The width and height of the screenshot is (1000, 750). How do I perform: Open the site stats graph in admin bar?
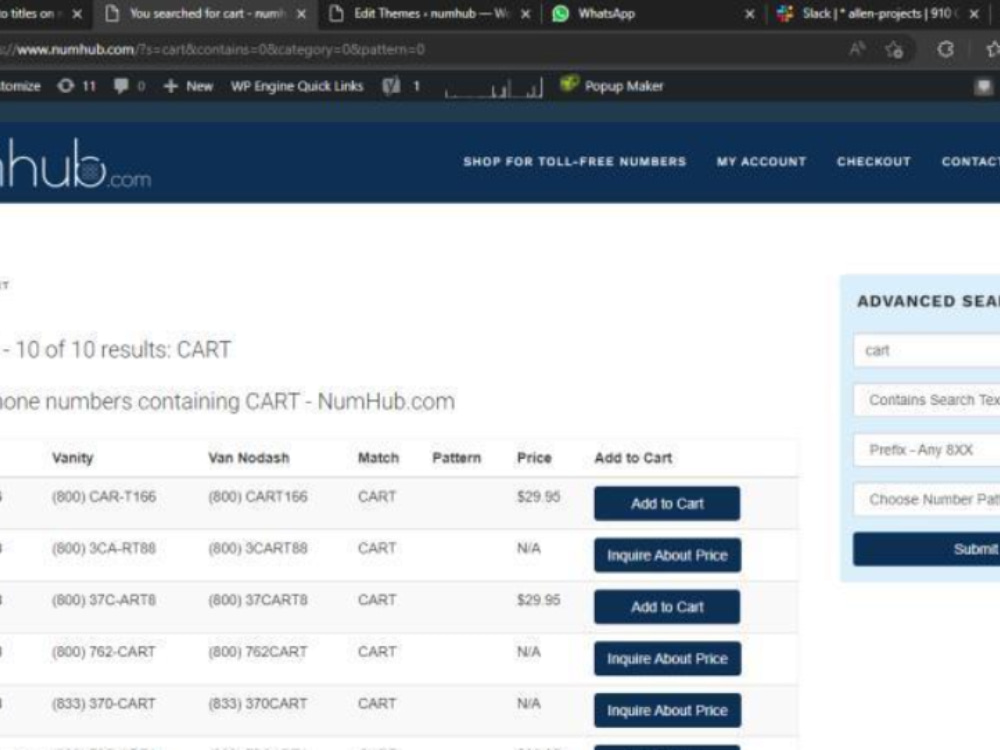coord(494,87)
